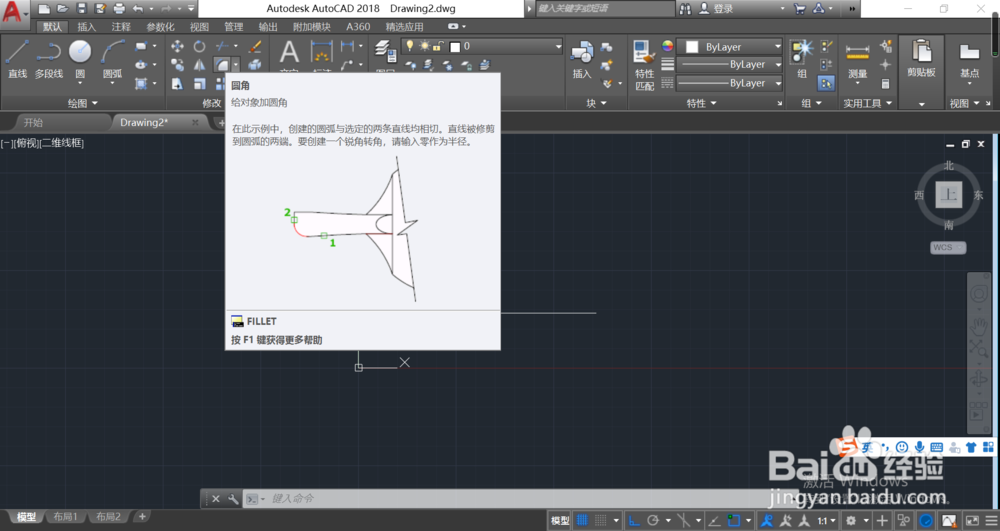Select the Line (直线) tool

pyautogui.click(x=17, y=59)
